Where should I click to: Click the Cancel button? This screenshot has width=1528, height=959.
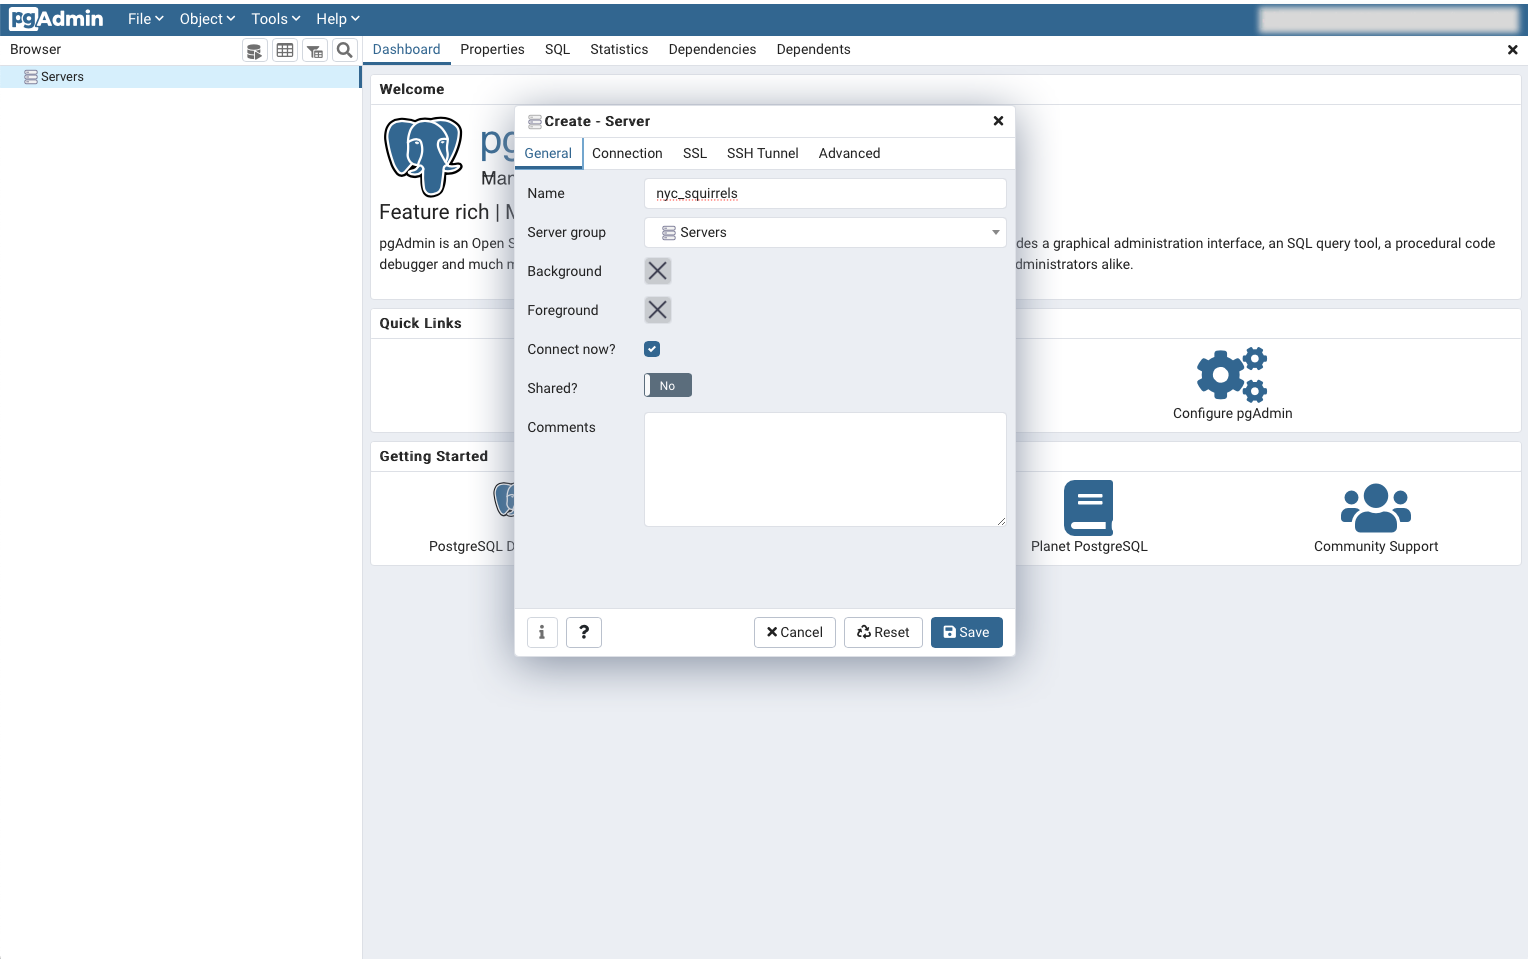(x=794, y=632)
